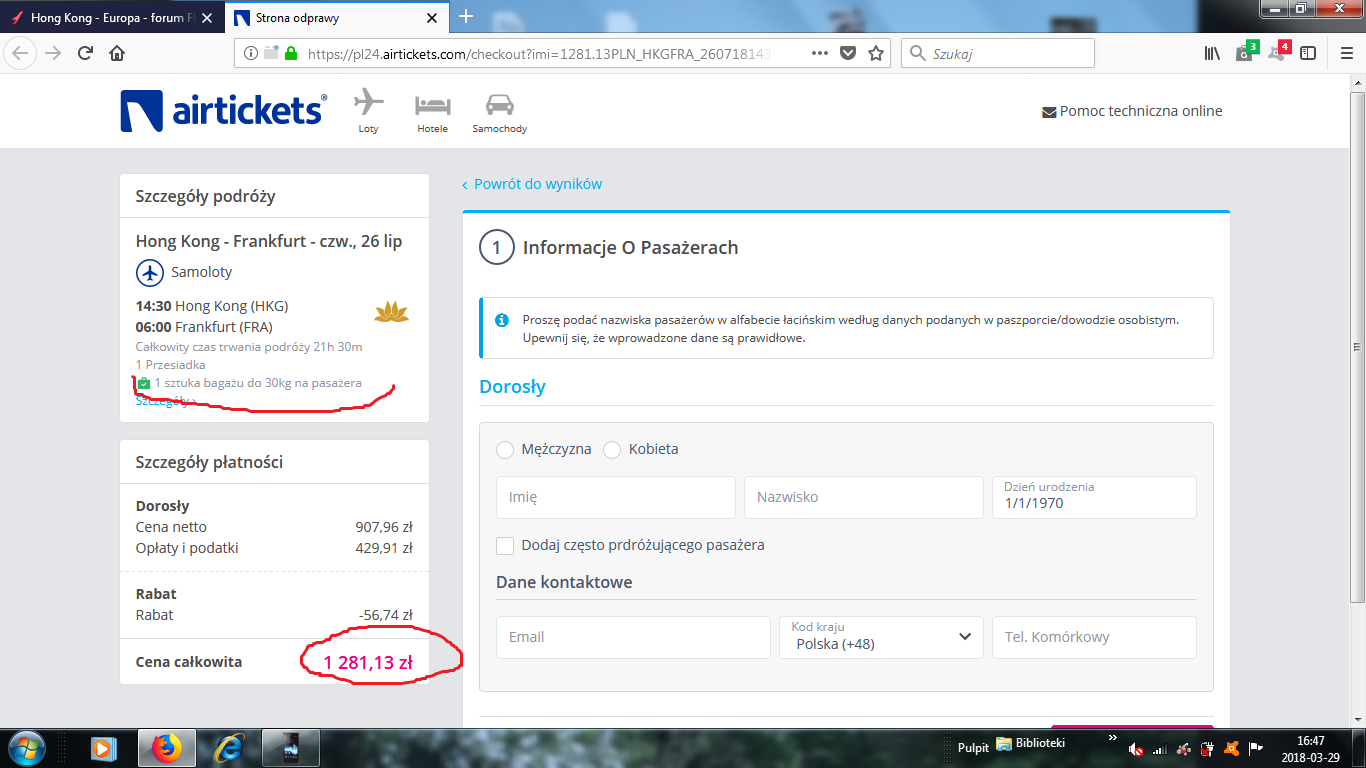Check Dodaj często podróżującego pasażera
This screenshot has height=768, width=1366.
[505, 546]
